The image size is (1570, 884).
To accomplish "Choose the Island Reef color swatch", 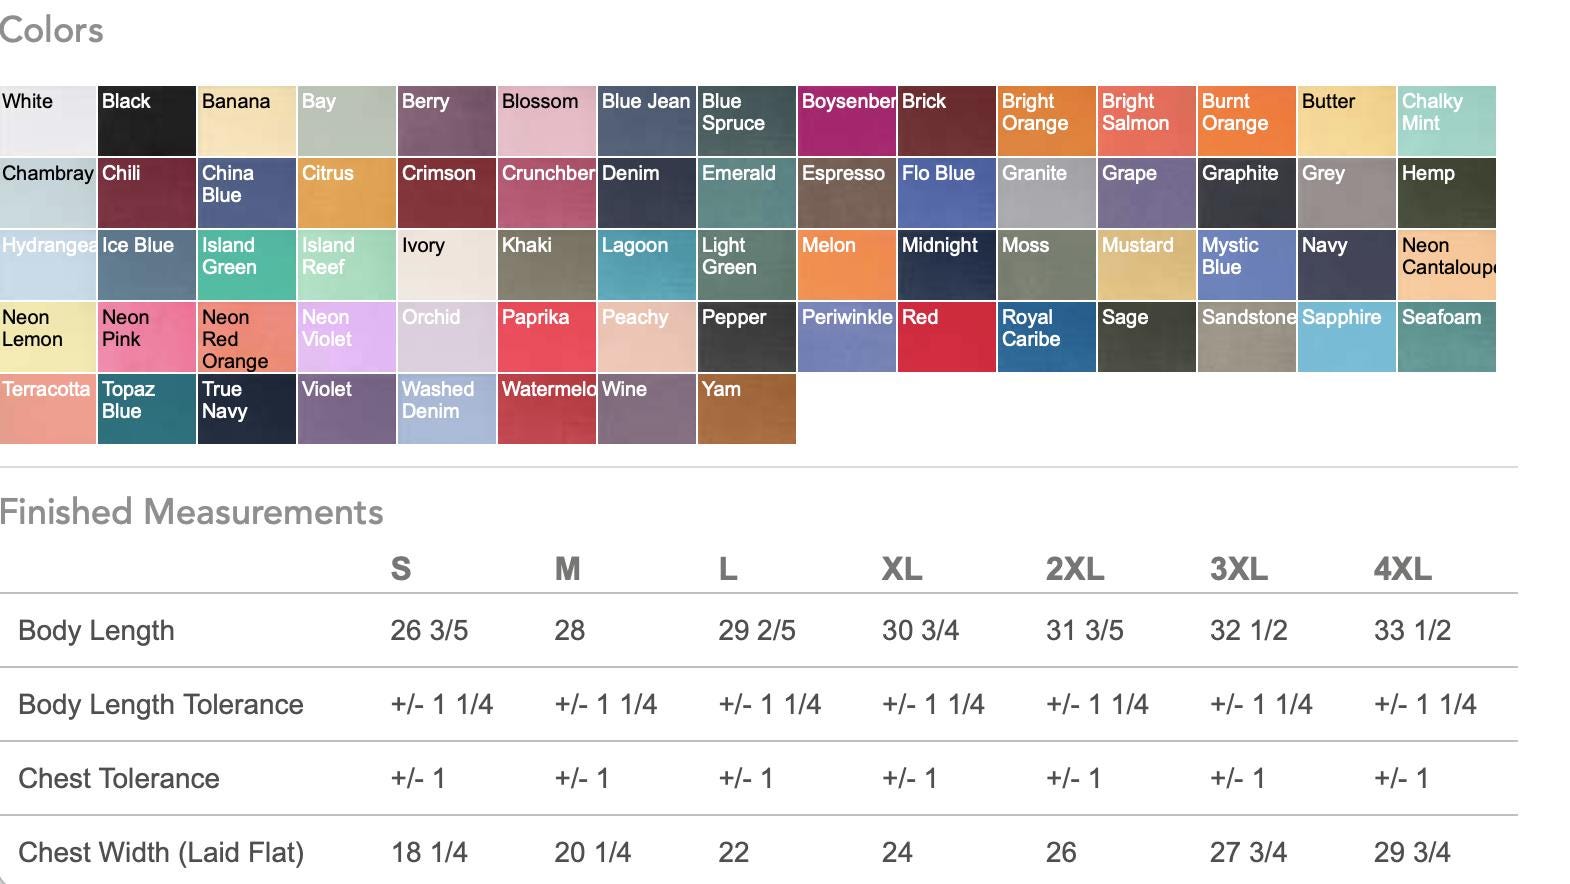I will point(346,265).
